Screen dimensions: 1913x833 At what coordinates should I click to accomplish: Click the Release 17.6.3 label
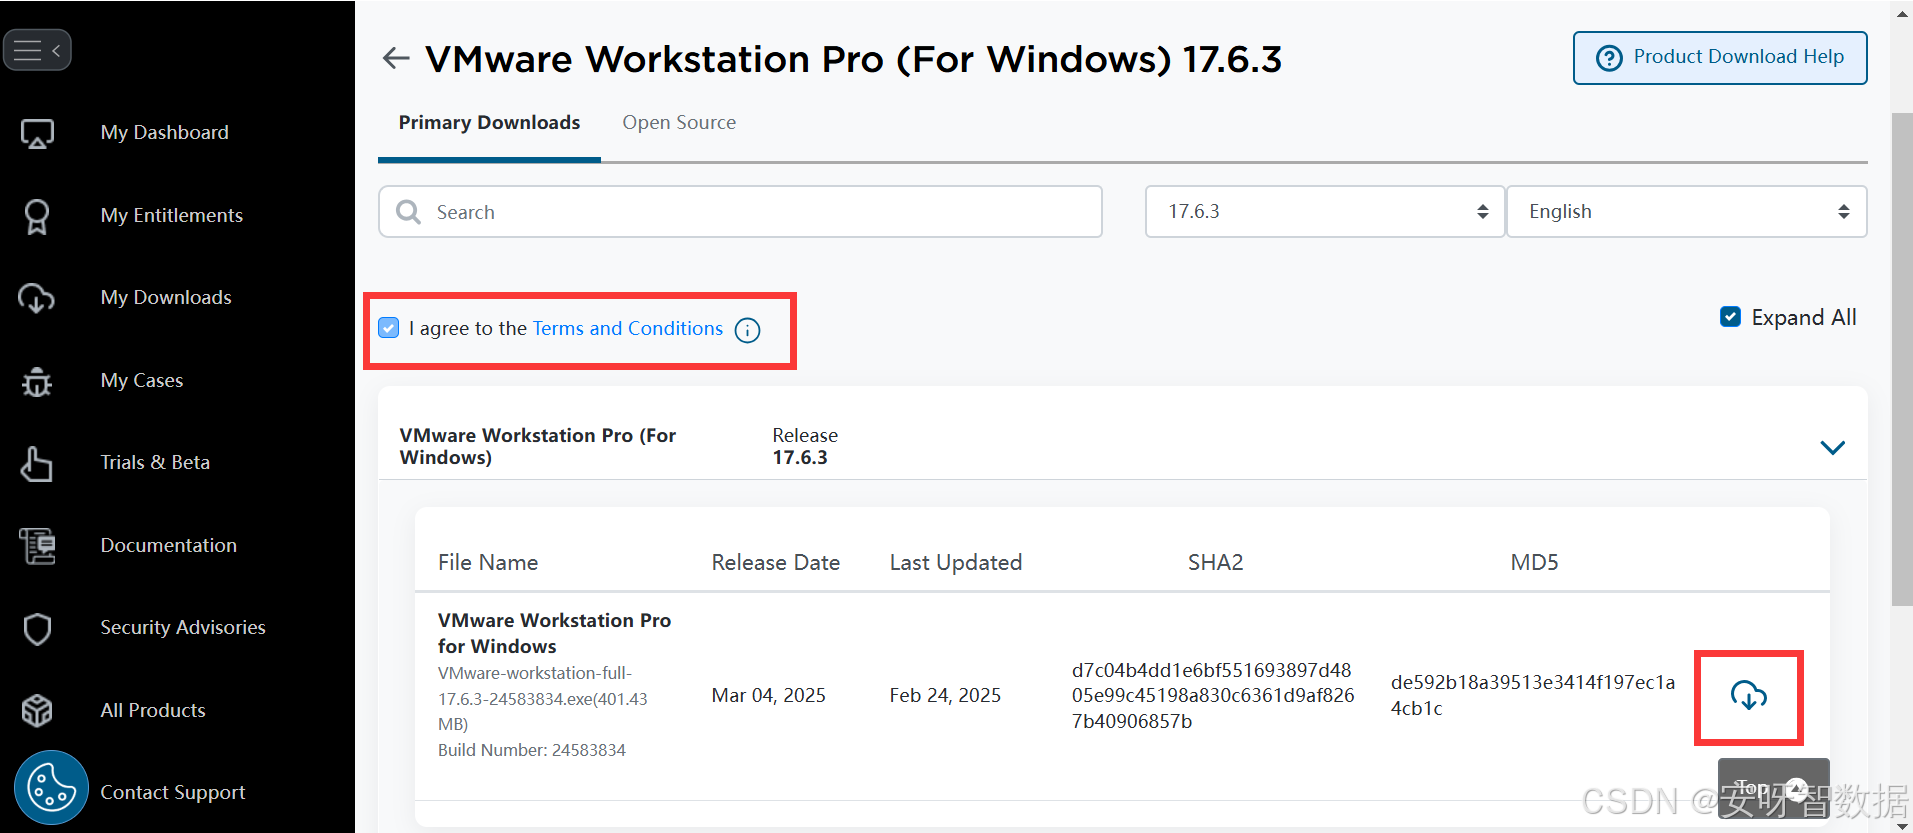pos(805,447)
